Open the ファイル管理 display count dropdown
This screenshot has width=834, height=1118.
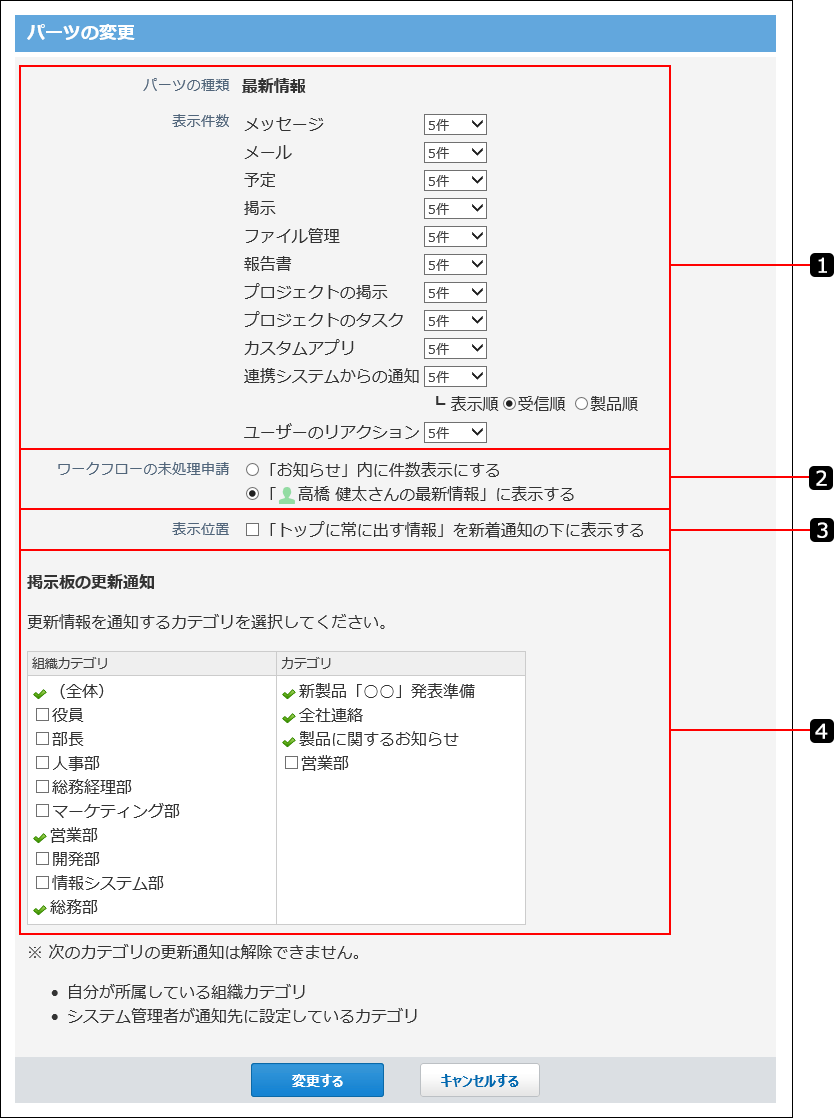click(455, 237)
